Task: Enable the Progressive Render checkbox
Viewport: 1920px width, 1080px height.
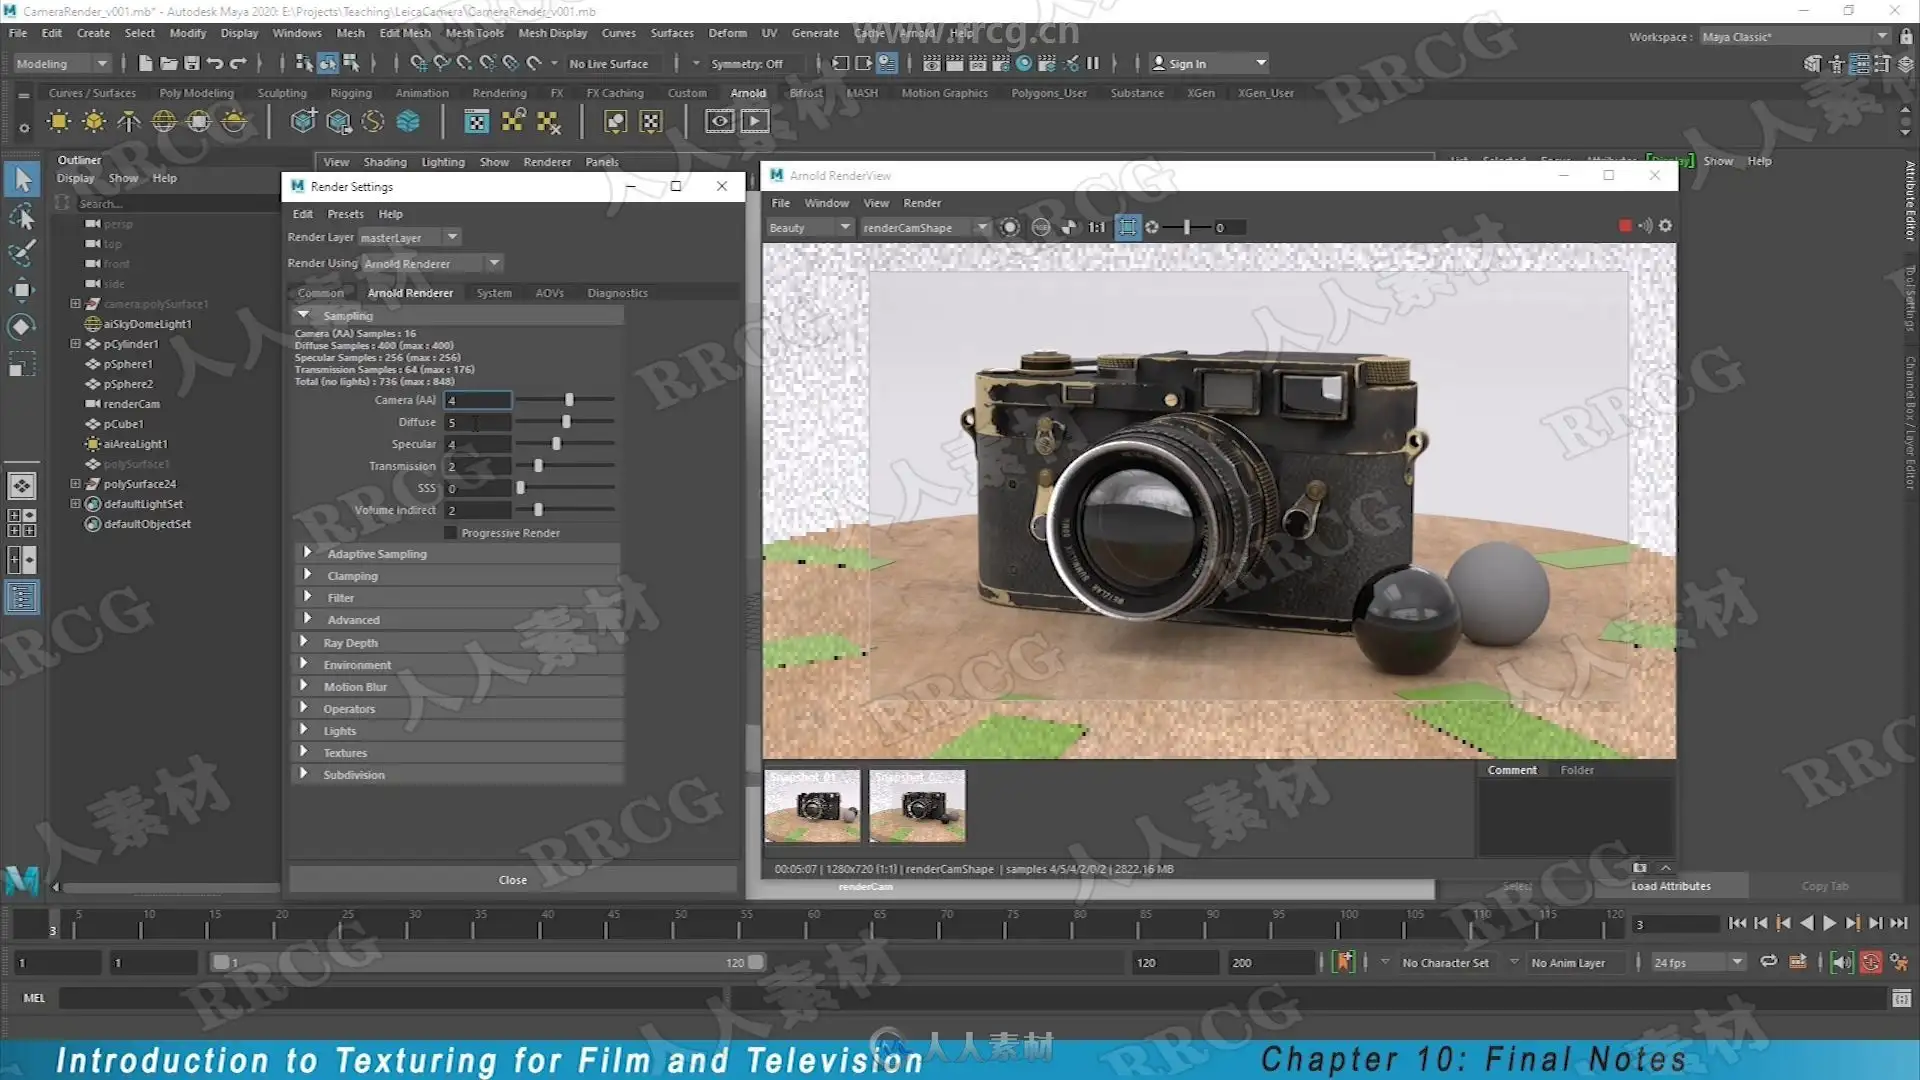Action: [450, 533]
